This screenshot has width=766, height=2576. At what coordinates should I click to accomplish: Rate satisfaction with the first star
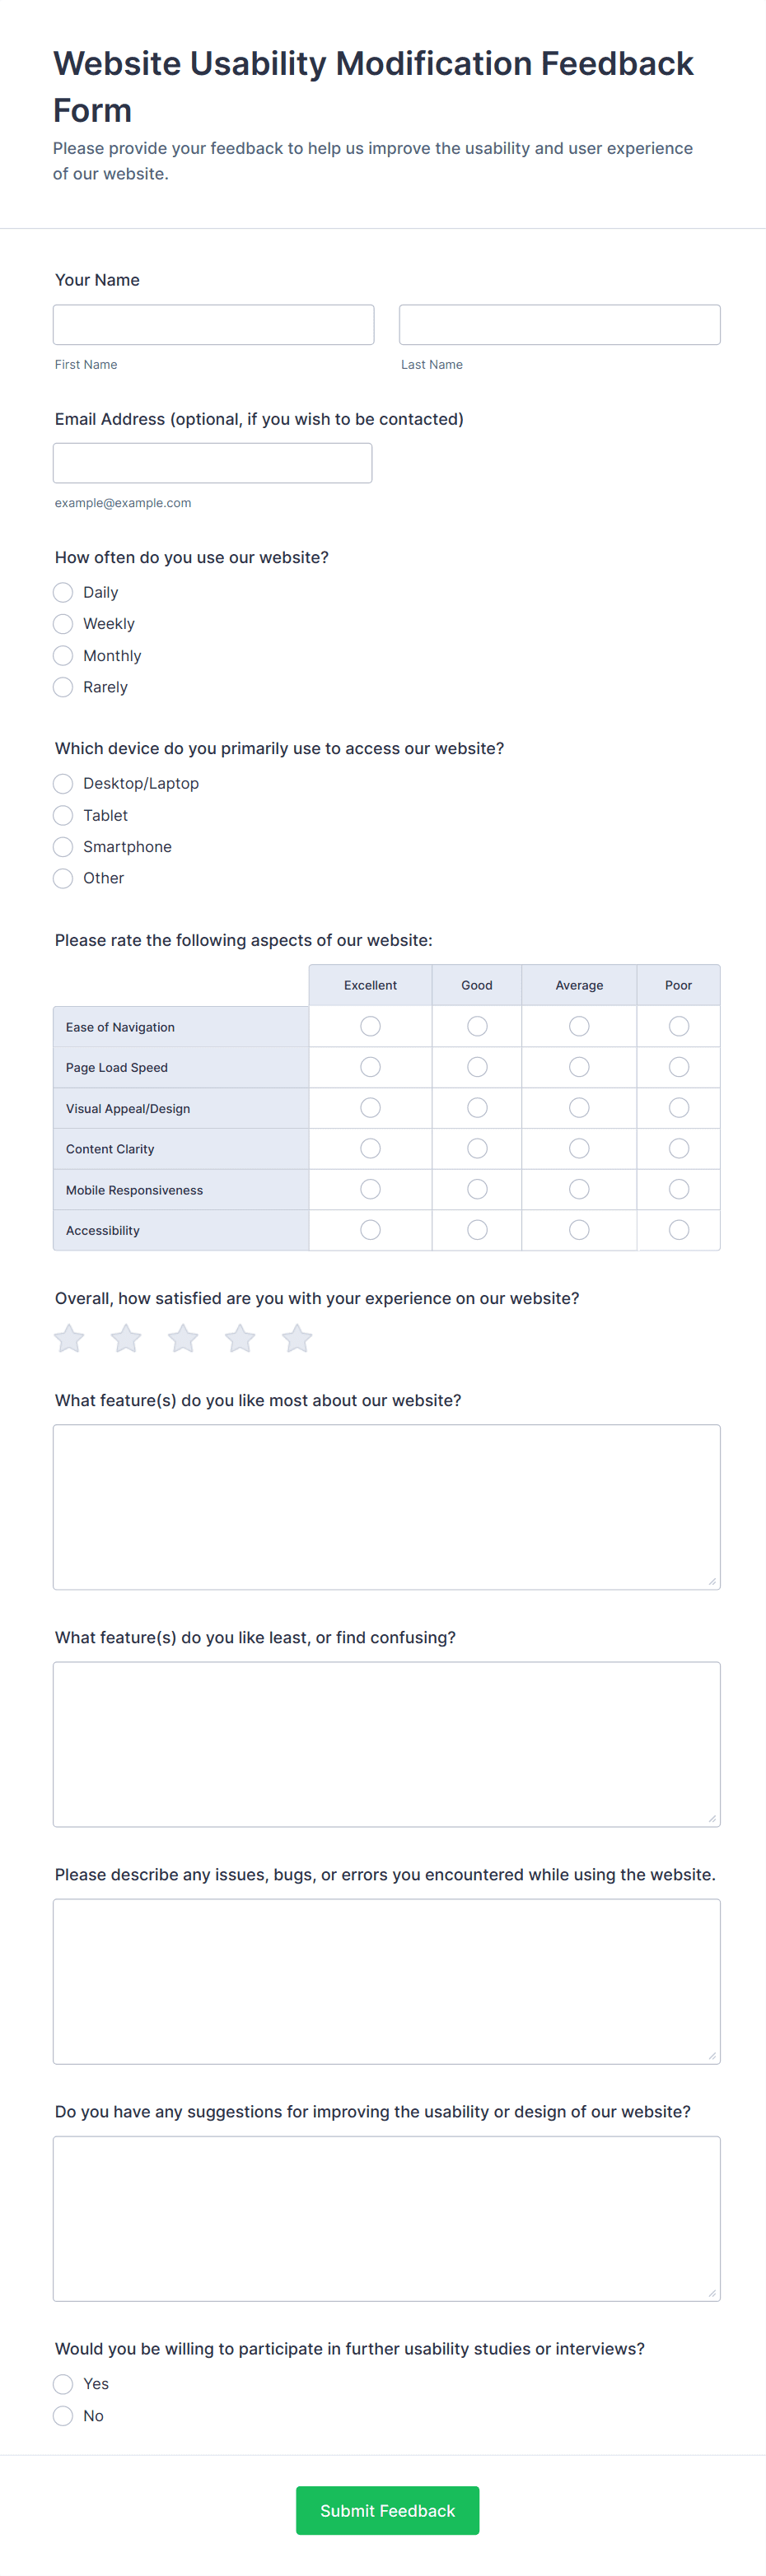[x=69, y=1338]
